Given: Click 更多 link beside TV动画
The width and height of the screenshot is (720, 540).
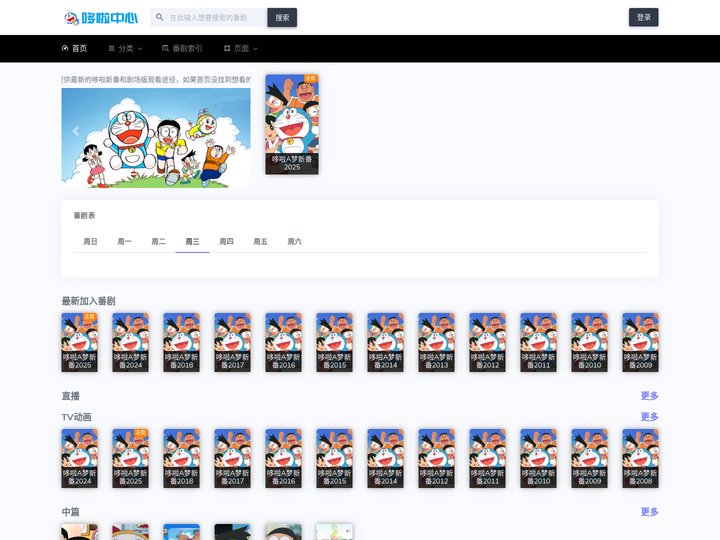Looking at the screenshot, I should [649, 416].
